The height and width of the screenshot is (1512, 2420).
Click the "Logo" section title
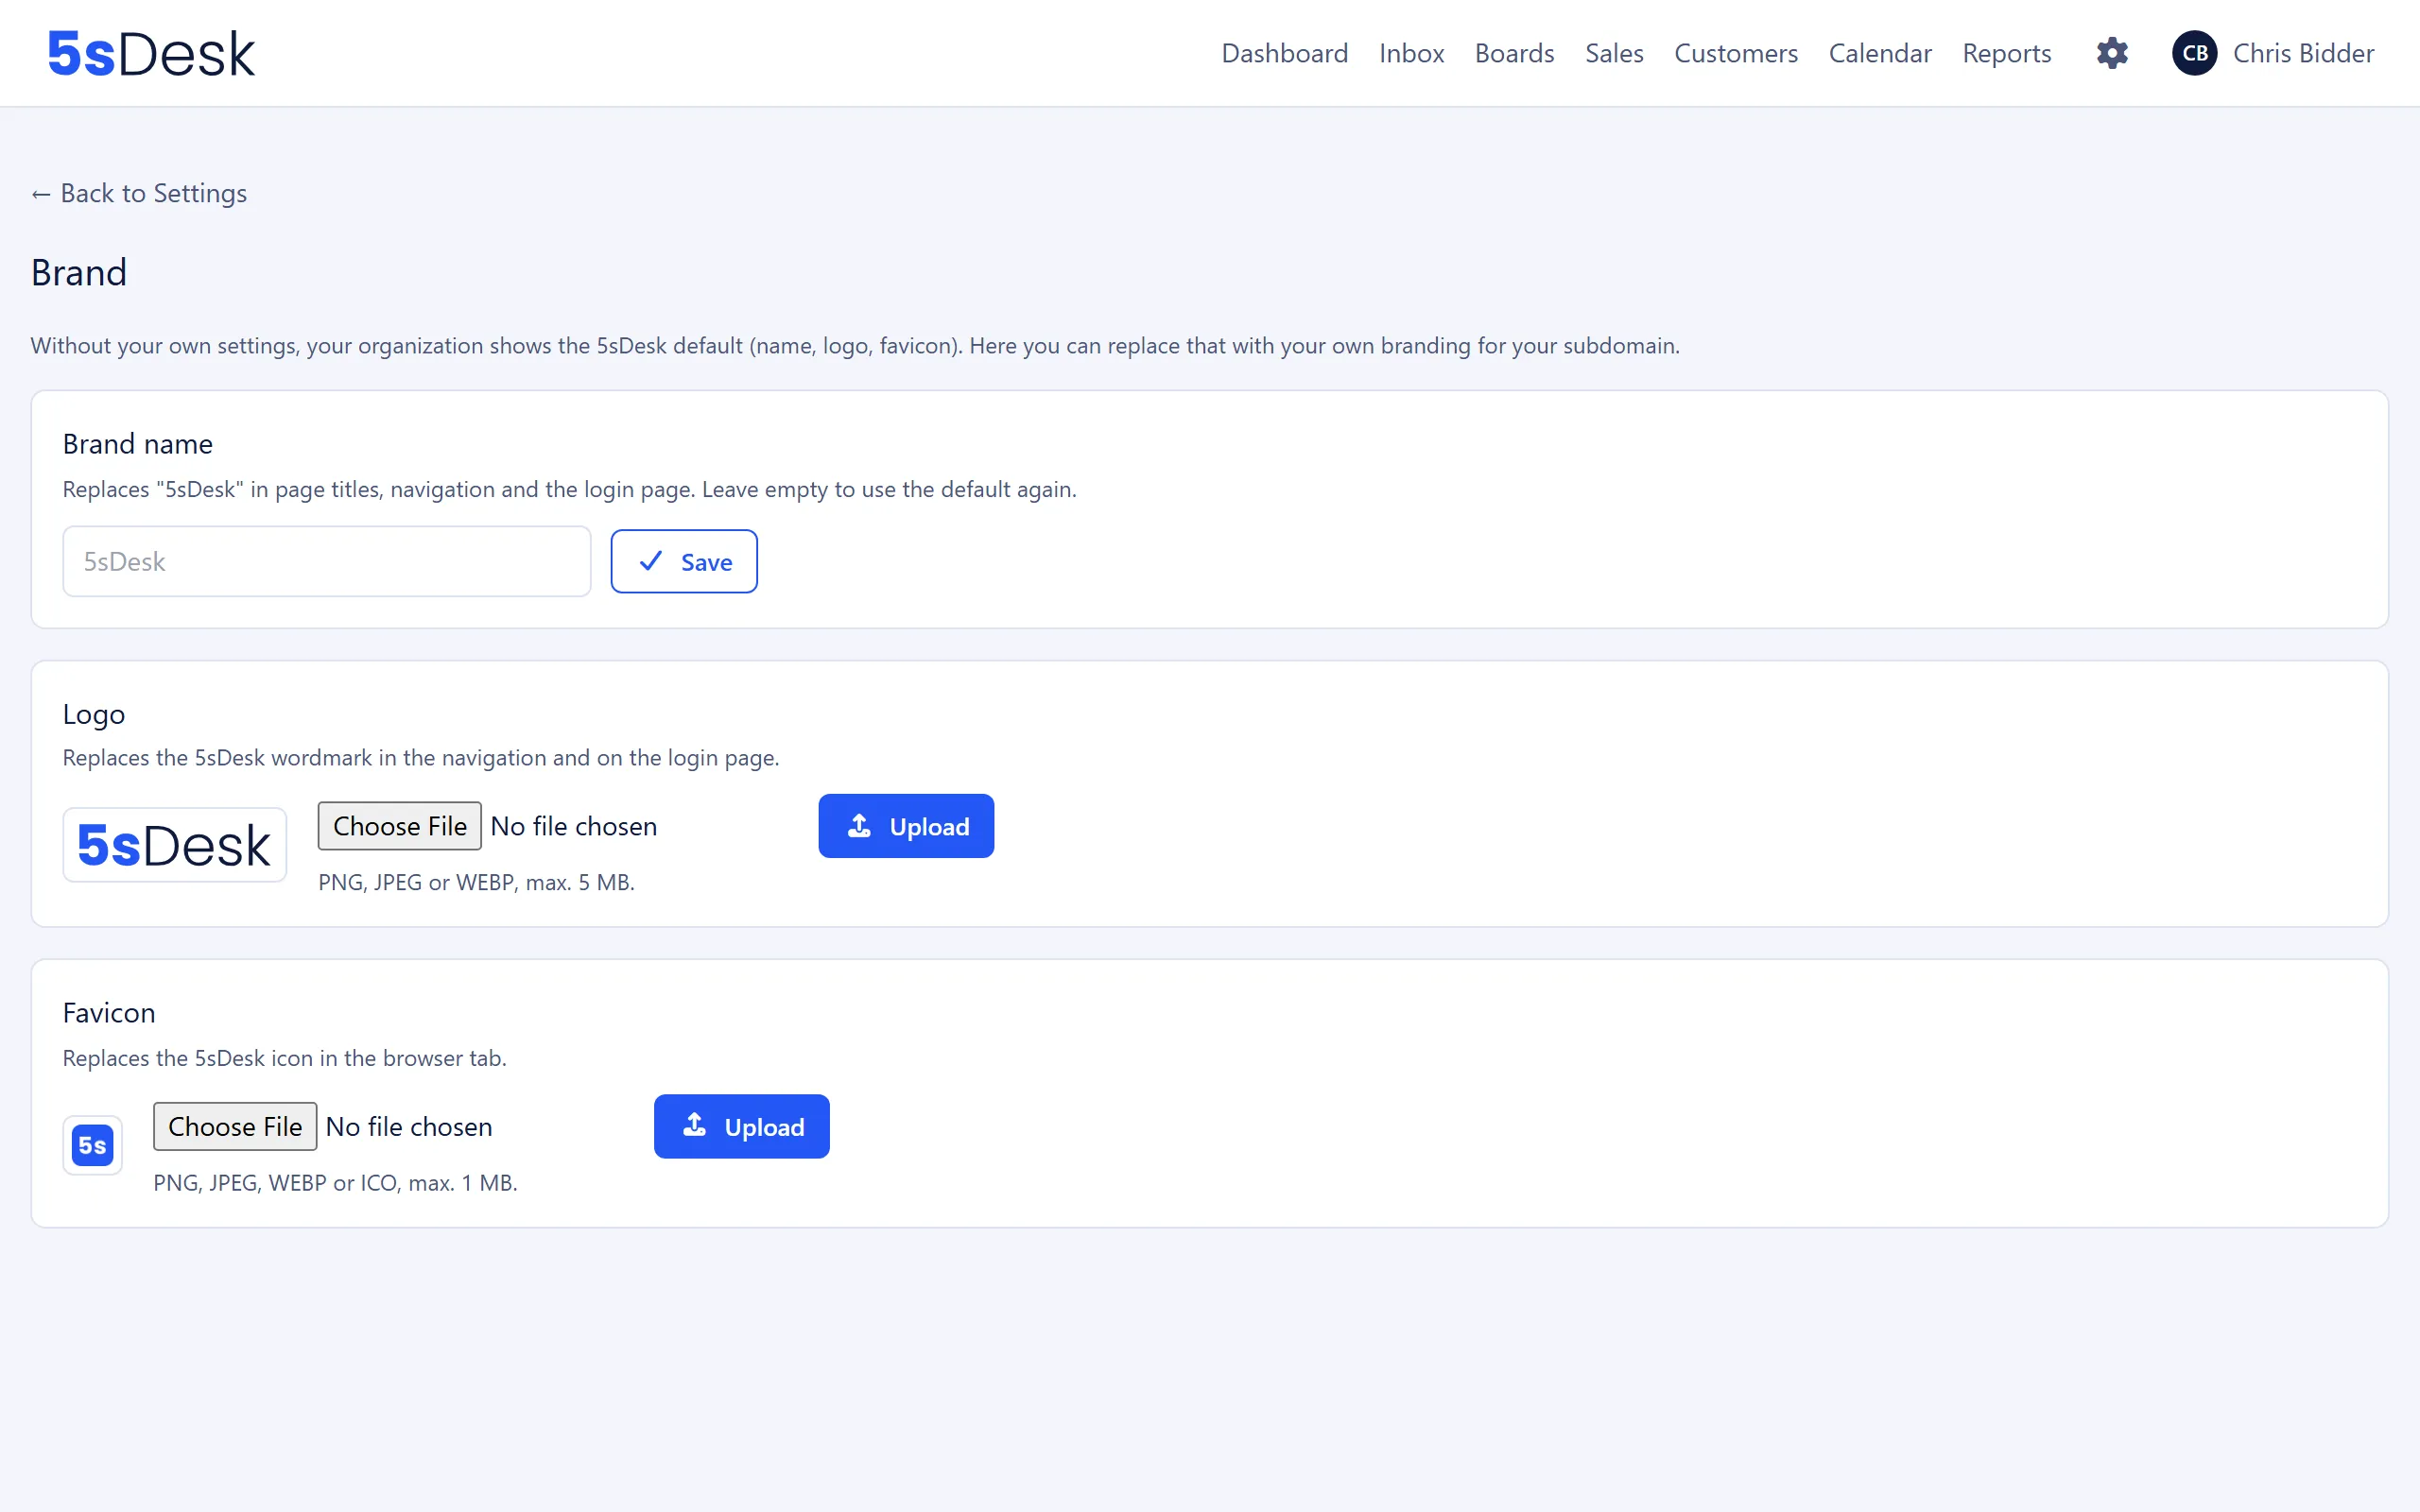94,714
